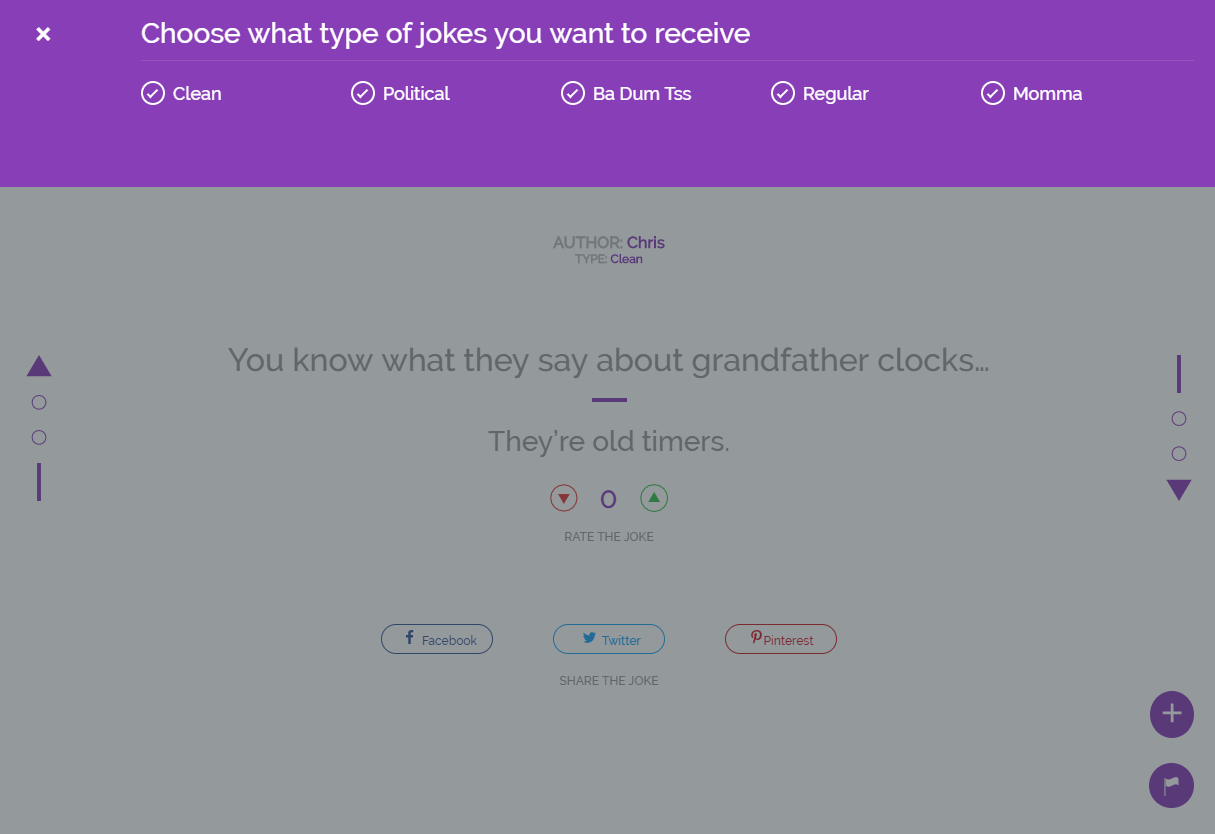Uncheck the Momma joke category
1215x834 pixels.
992,92
